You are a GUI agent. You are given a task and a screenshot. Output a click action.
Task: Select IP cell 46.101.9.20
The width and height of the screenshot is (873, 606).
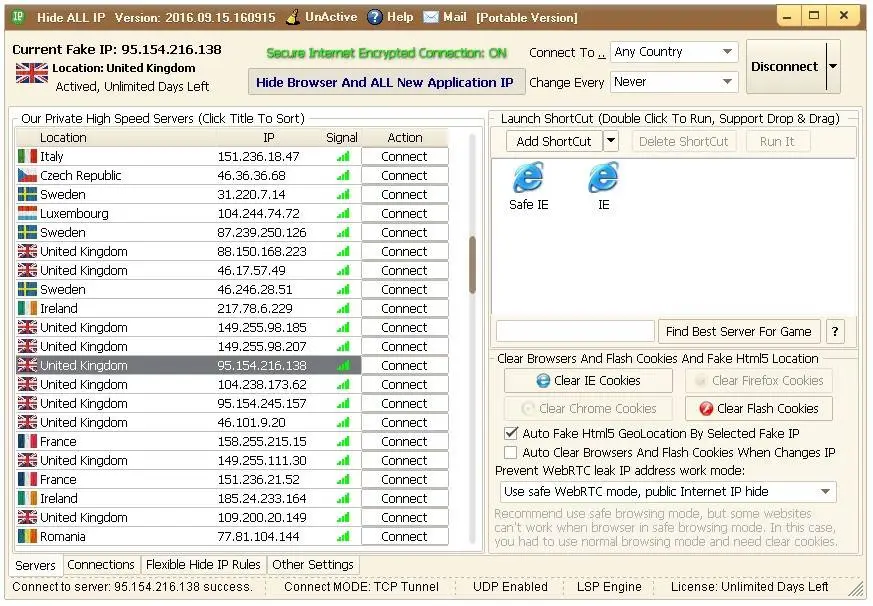tap(252, 422)
